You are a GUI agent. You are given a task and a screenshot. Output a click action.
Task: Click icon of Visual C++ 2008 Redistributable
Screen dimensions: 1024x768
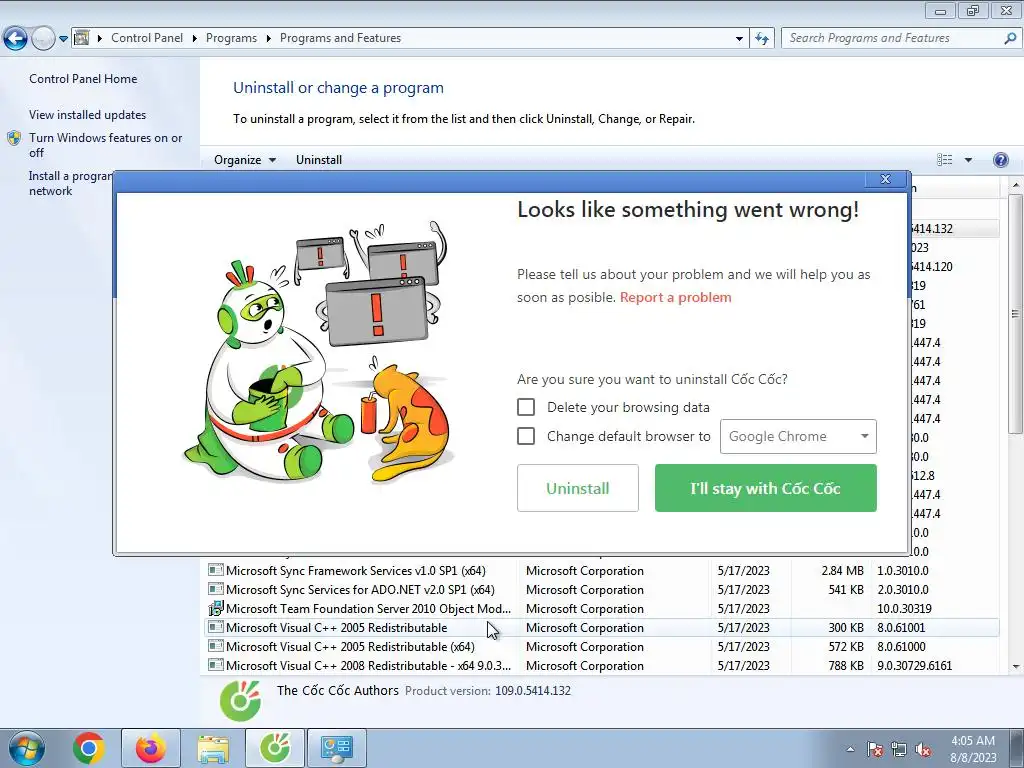[x=216, y=665]
